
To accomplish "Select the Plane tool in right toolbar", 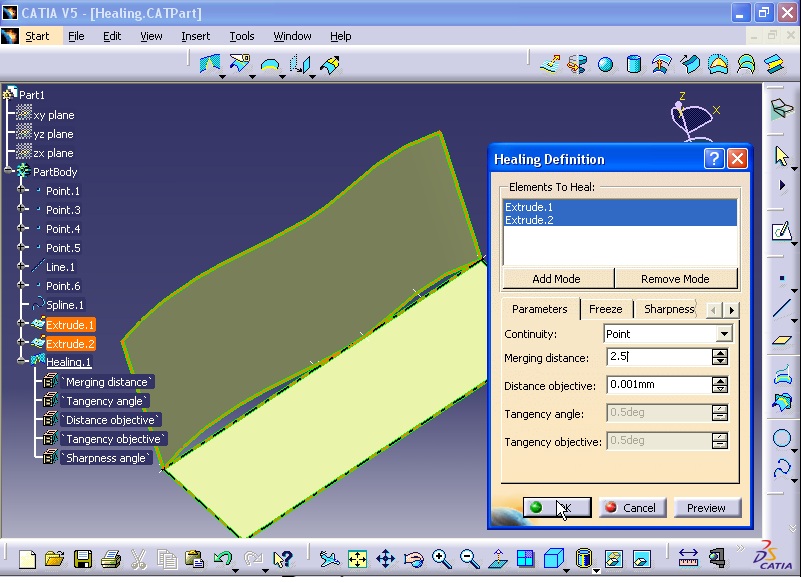I will [782, 340].
